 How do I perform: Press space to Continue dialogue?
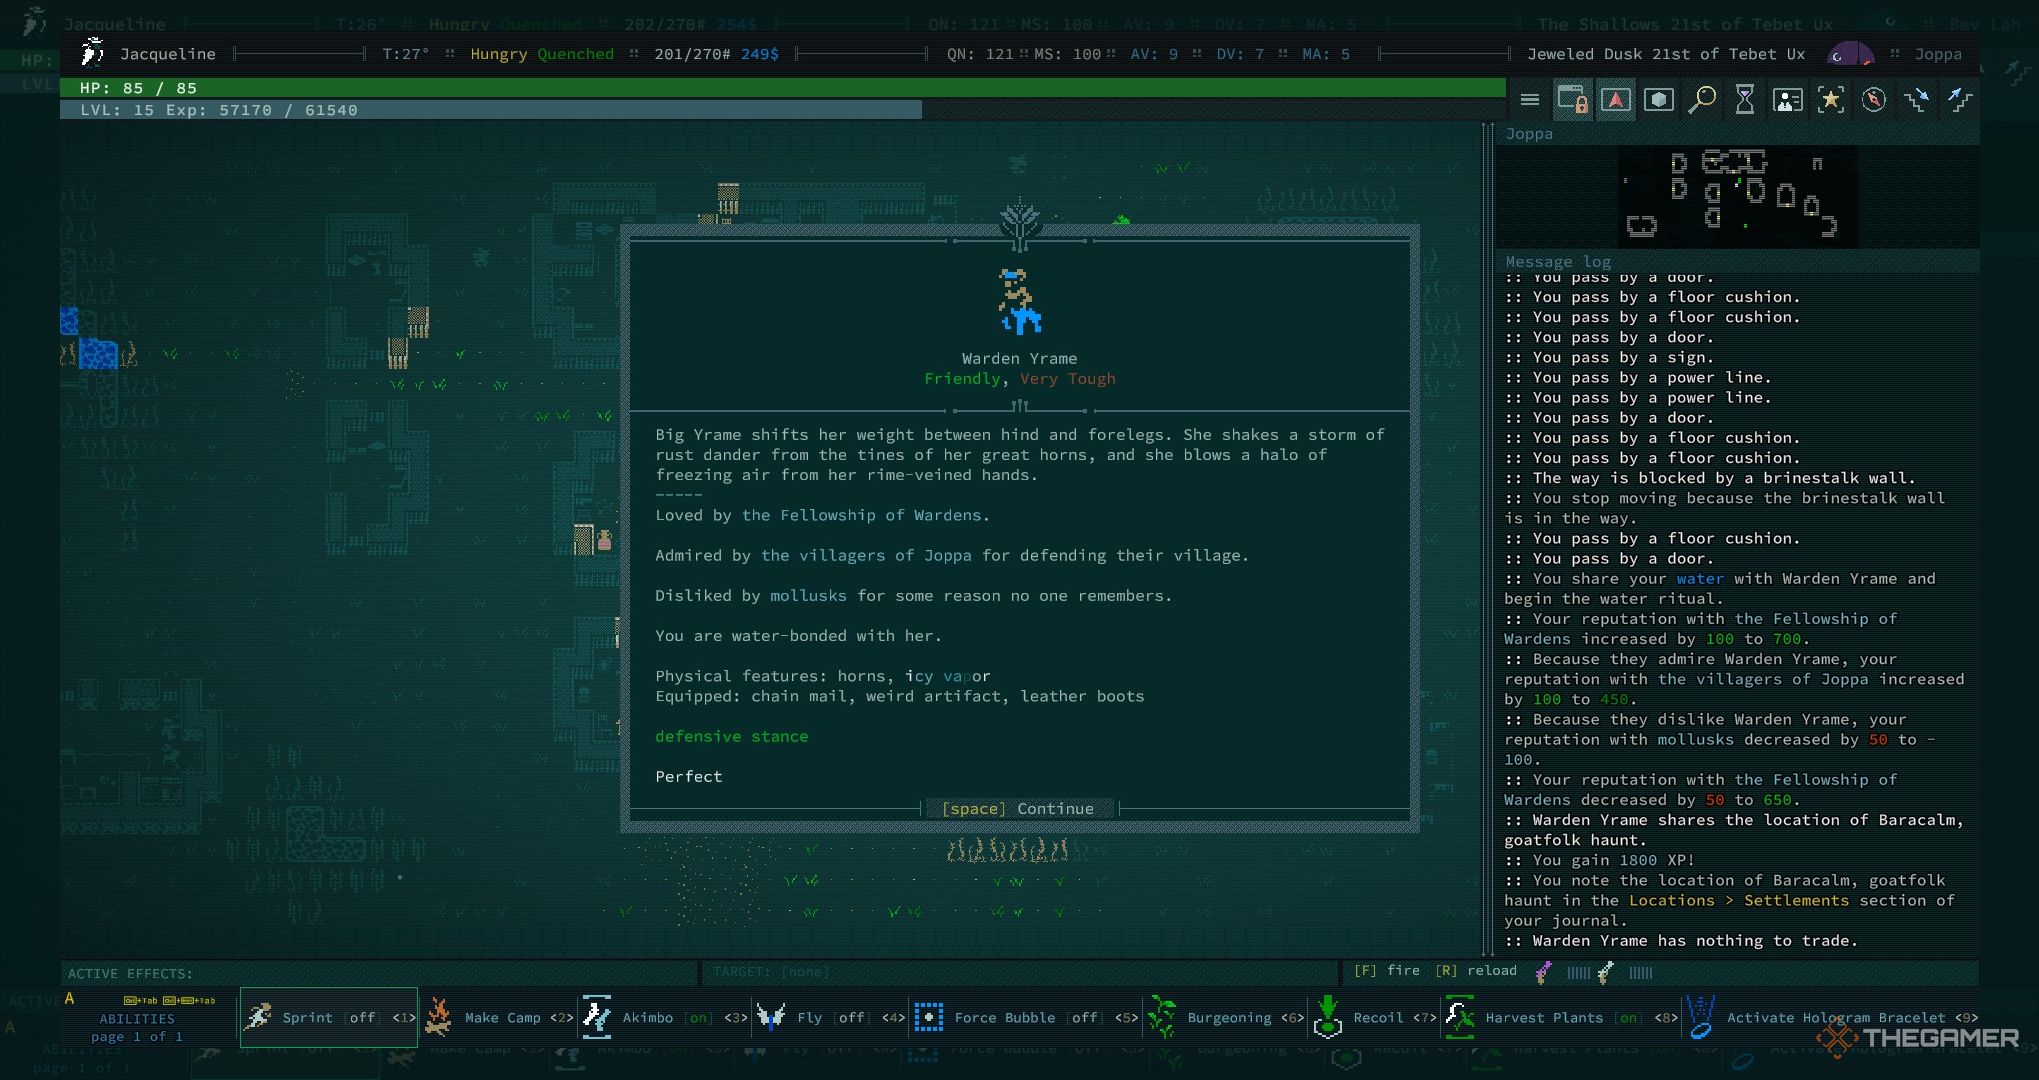(x=1021, y=809)
